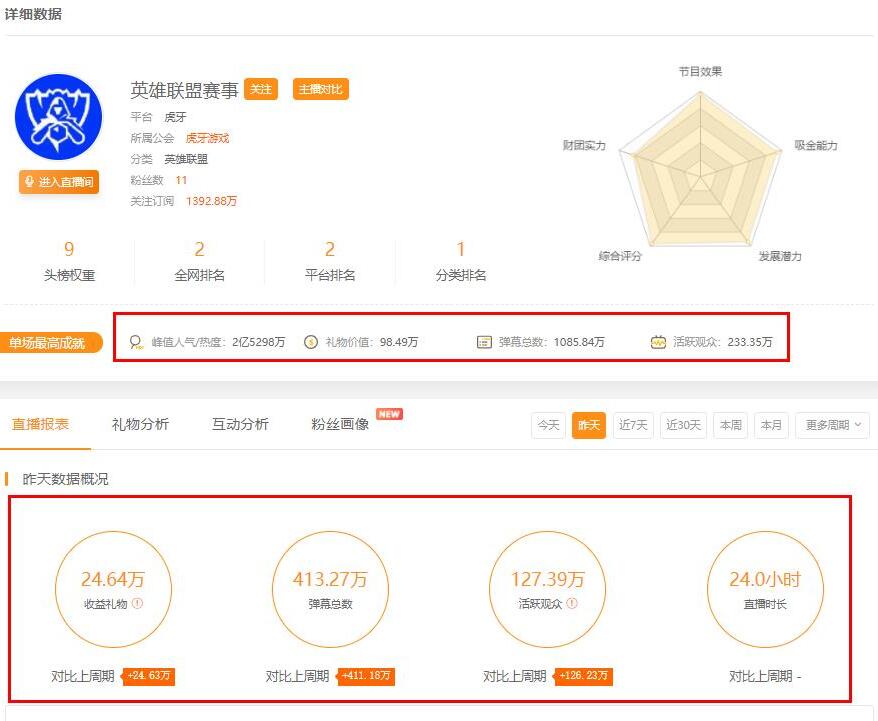Click info icon beside 活跃观众 circle
Viewport: 878px width, 721px height.
pyautogui.click(x=572, y=603)
